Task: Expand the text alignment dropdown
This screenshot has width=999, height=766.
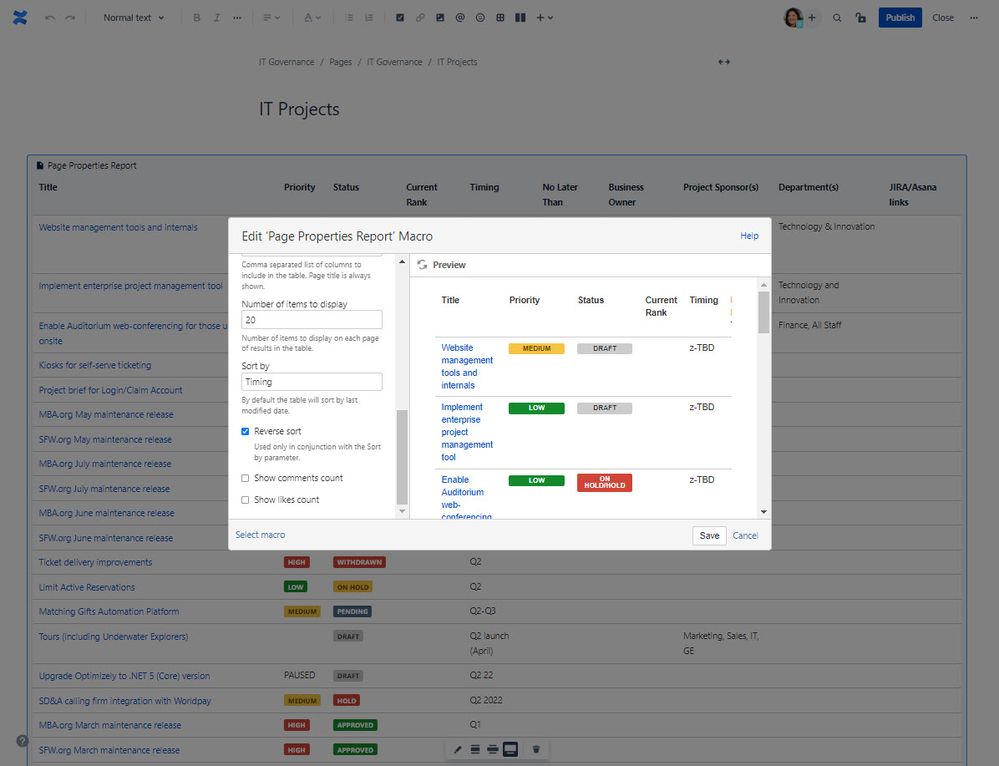Action: (x=271, y=18)
